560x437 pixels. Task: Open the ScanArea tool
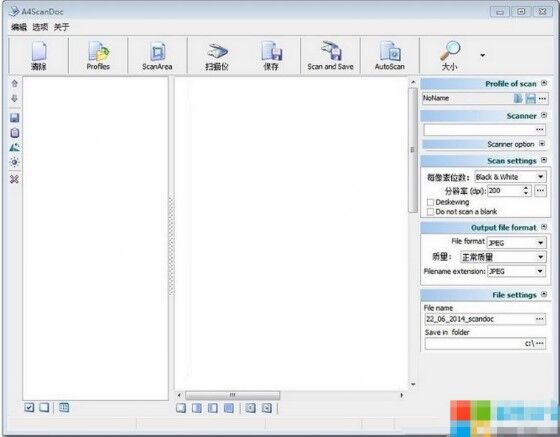(157, 55)
